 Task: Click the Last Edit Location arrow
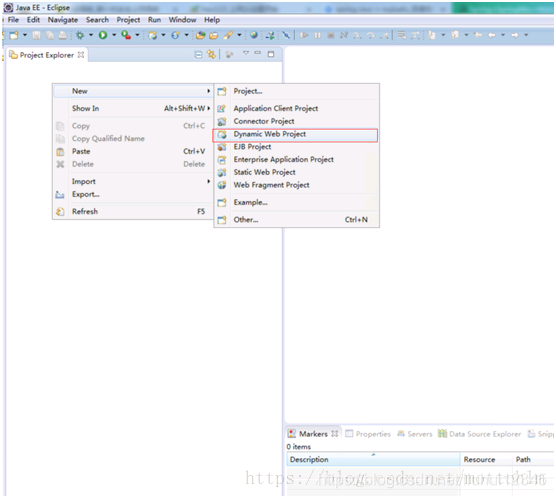tap(478, 35)
